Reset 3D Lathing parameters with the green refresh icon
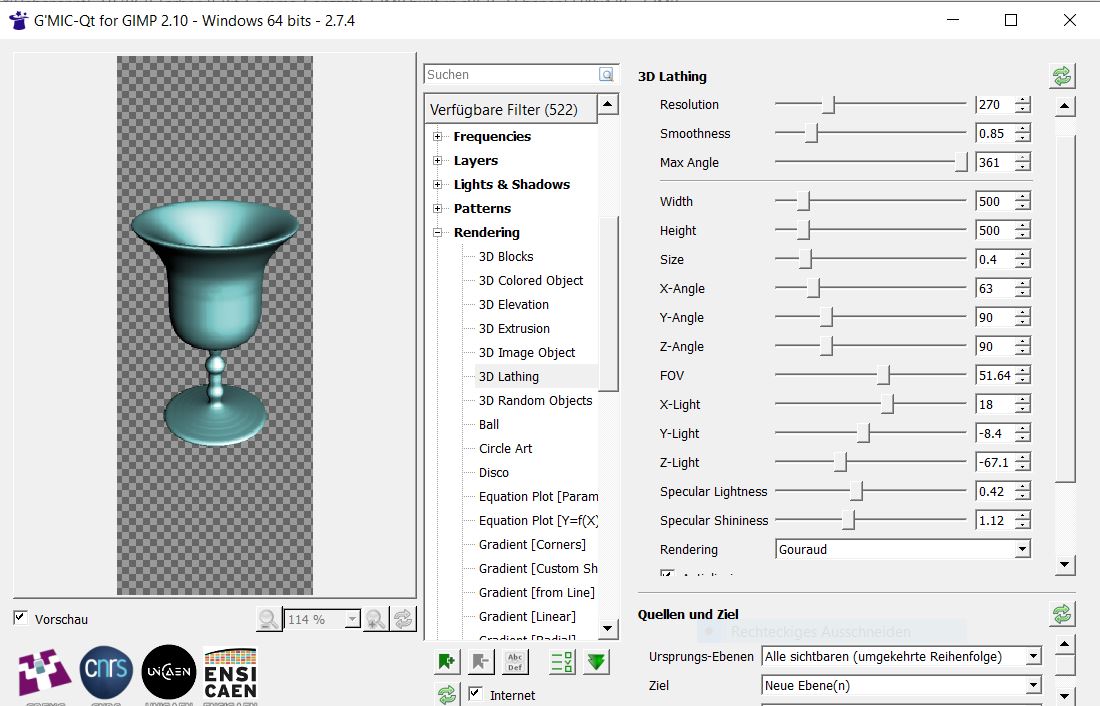This screenshot has height=706, width=1100. [x=1062, y=76]
